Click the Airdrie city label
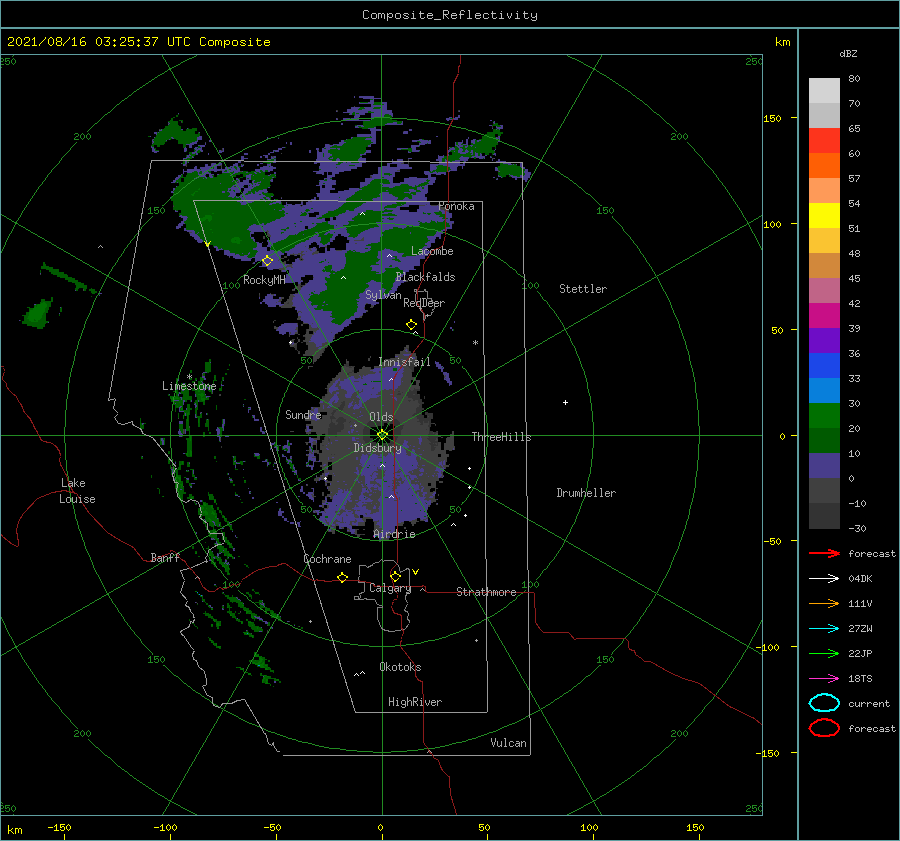900x841 pixels. point(394,534)
